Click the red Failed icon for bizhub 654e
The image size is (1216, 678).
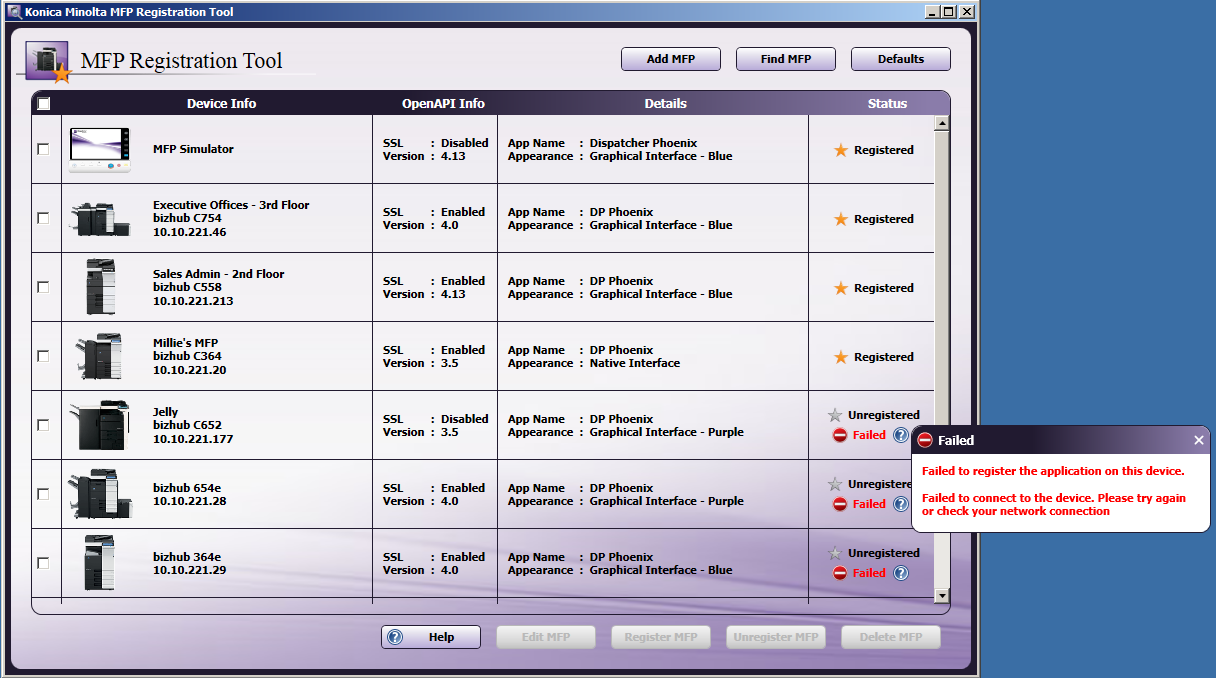pos(840,504)
